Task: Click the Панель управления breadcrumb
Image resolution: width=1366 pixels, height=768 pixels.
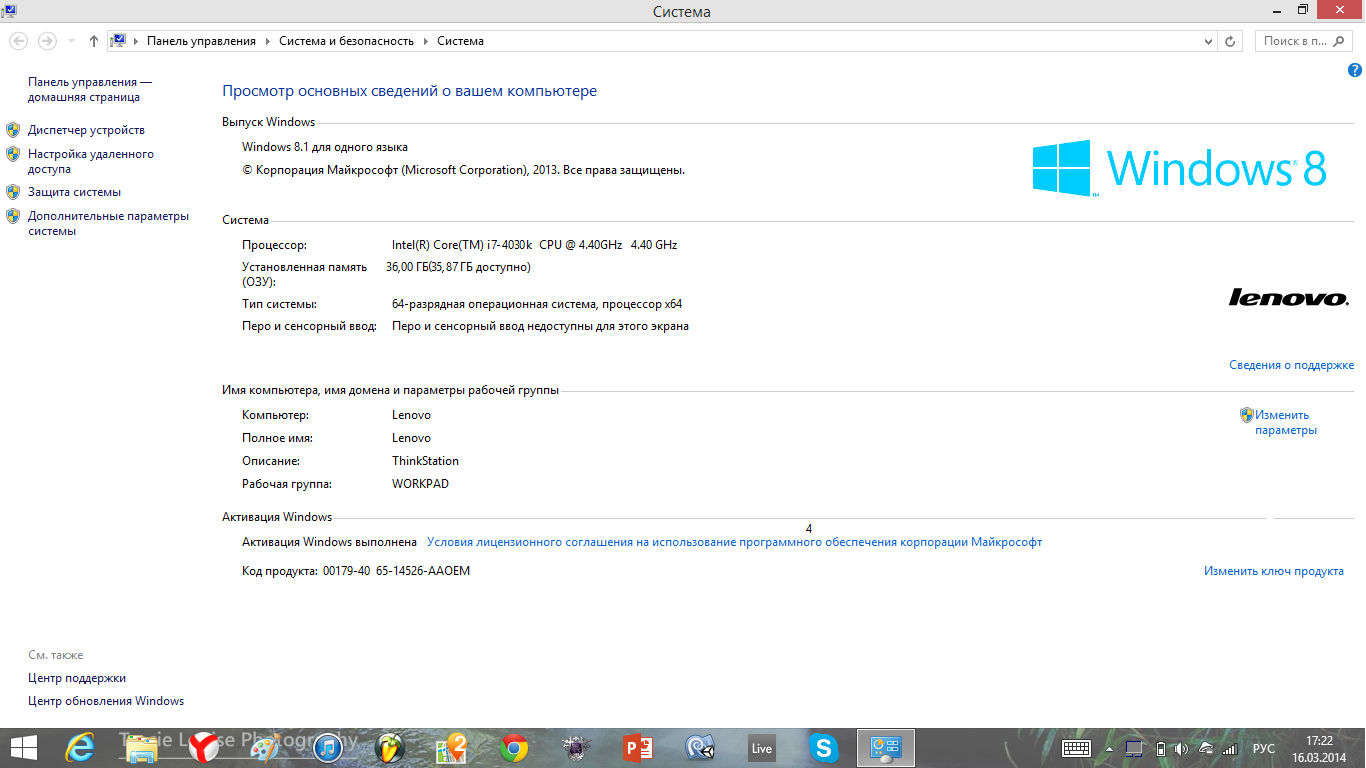Action: tap(201, 41)
